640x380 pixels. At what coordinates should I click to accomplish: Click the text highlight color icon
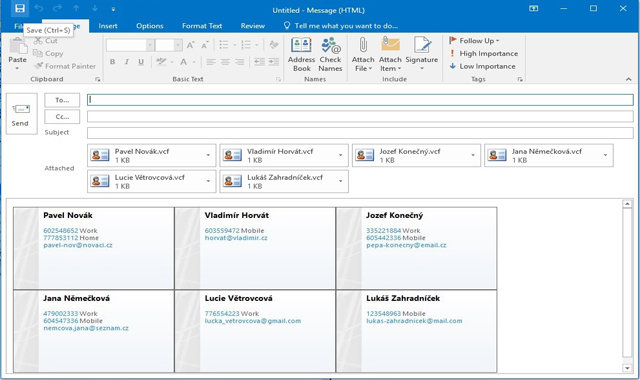161,62
